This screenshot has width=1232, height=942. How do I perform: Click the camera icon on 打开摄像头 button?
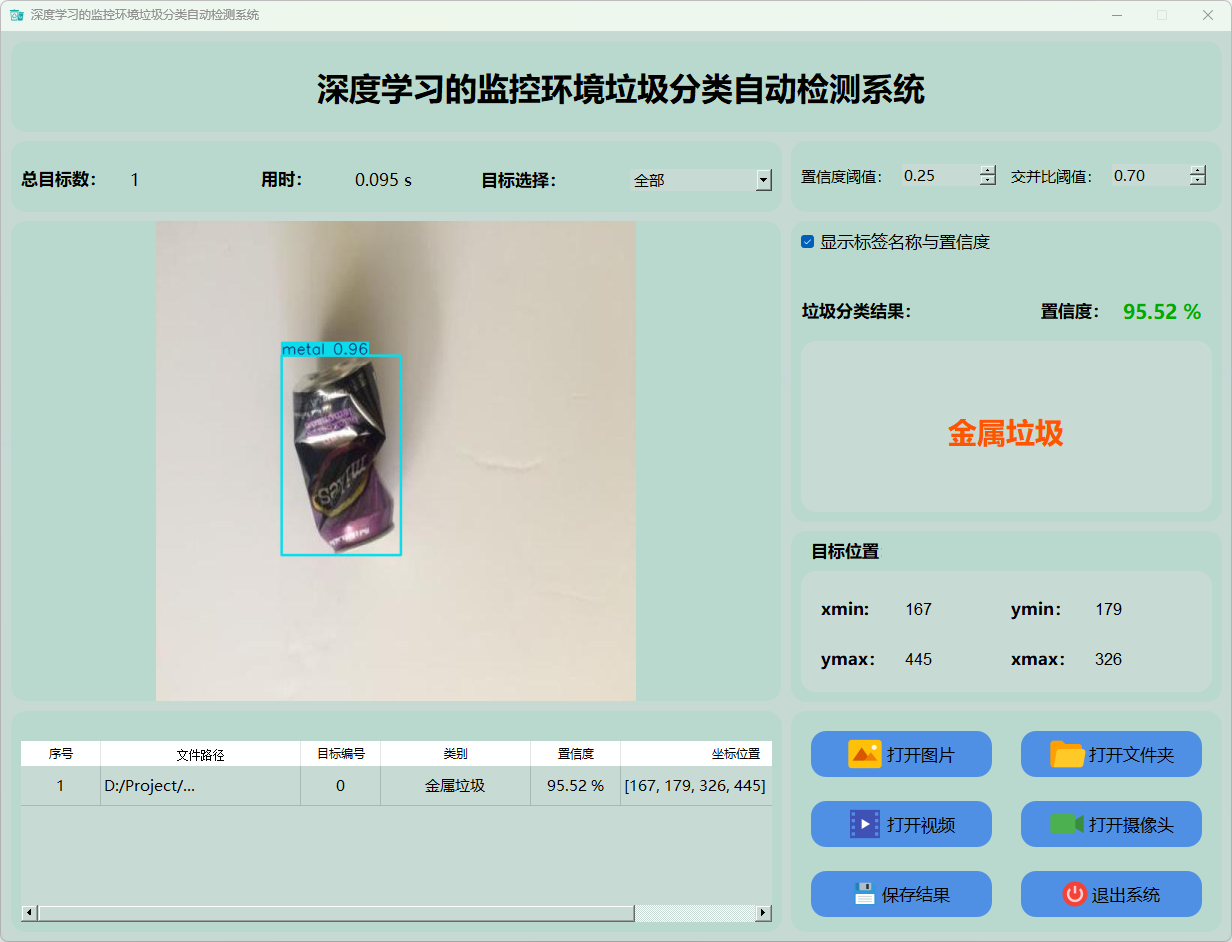[x=1067, y=824]
